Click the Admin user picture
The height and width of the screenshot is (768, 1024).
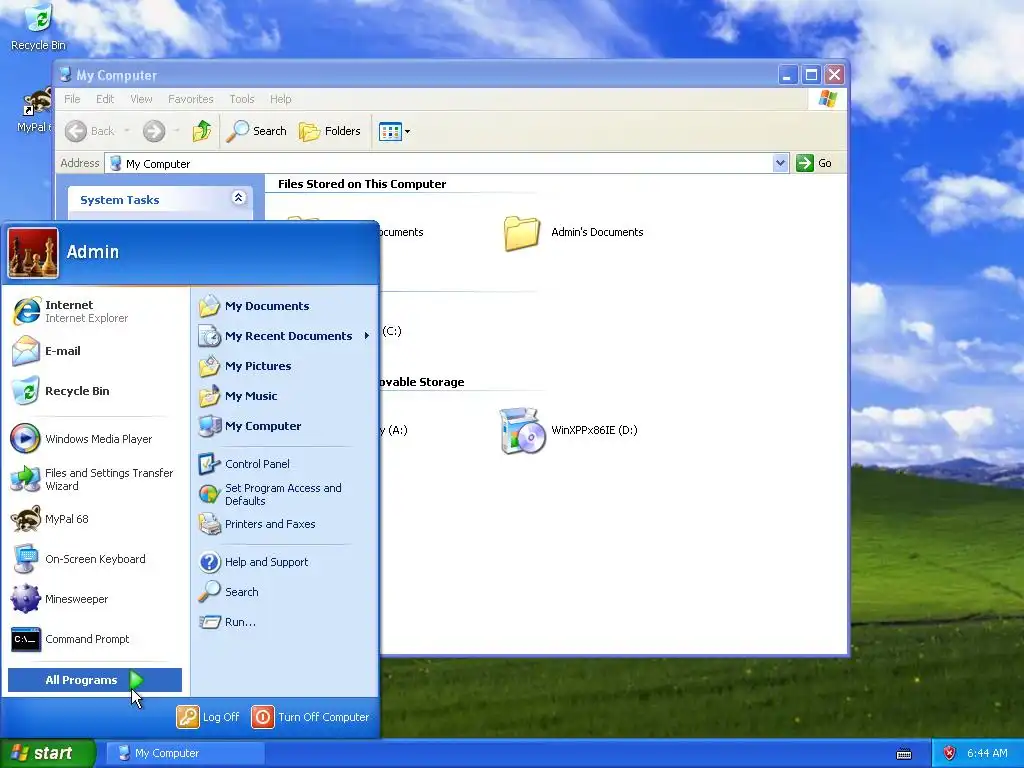33,253
